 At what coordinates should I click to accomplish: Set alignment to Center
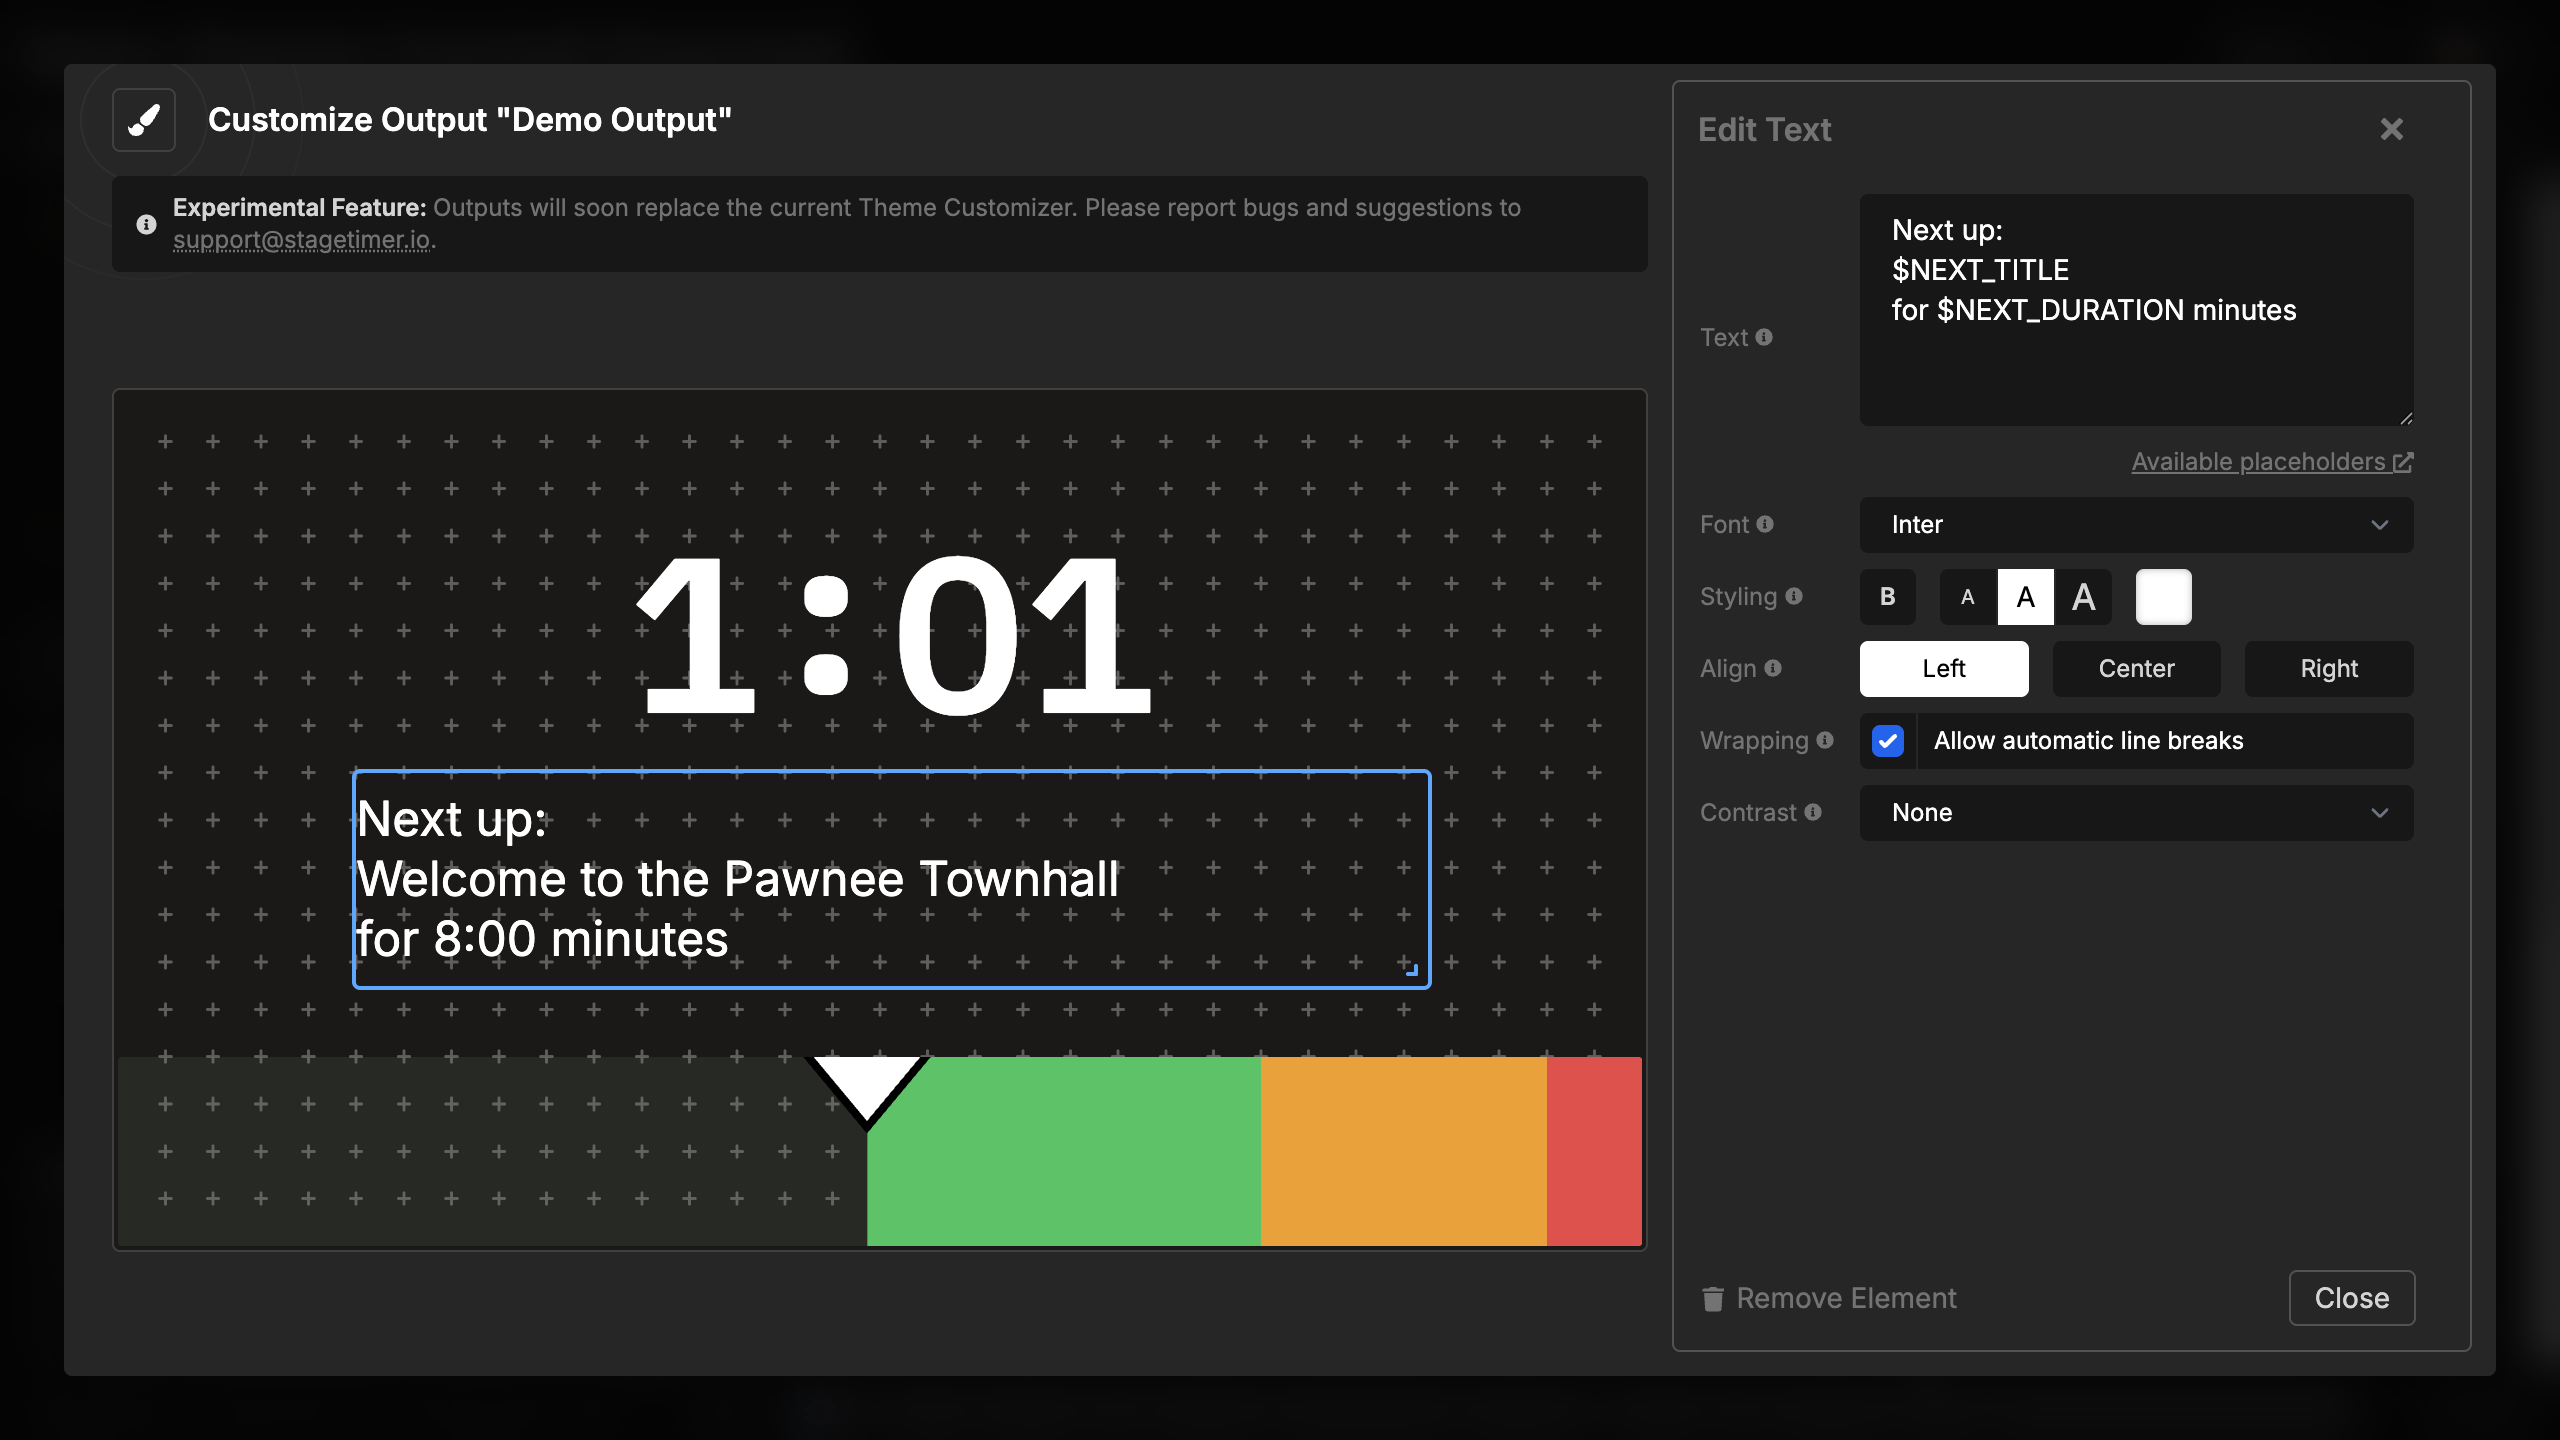2136,669
